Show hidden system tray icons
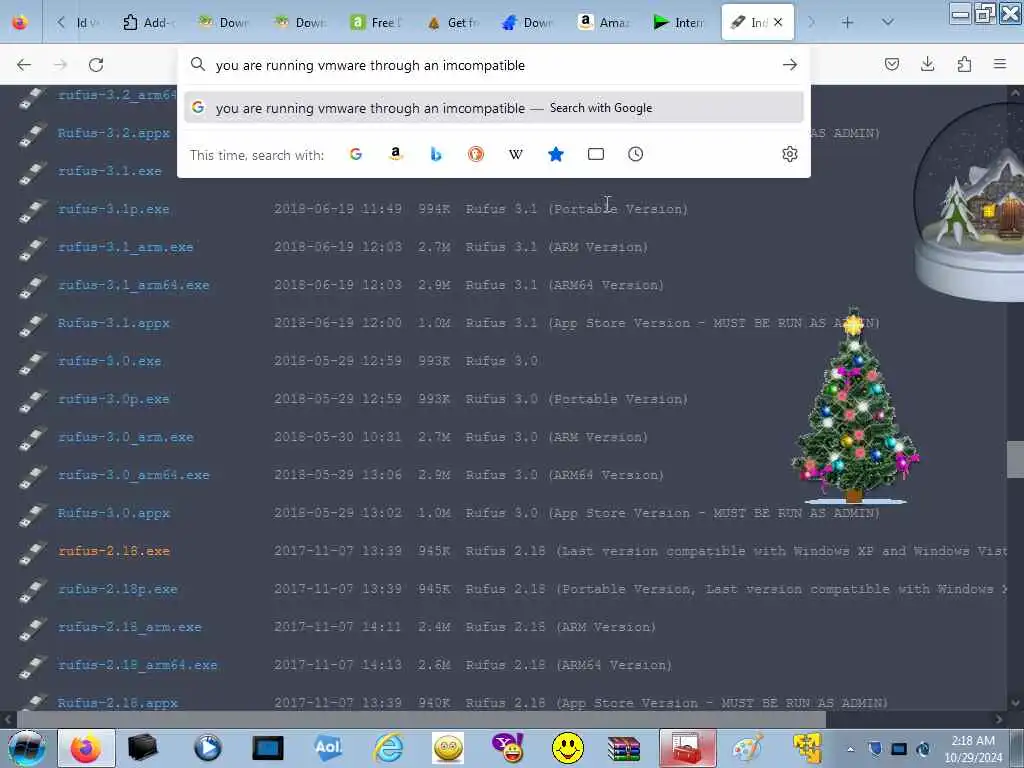This screenshot has width=1024, height=768. tap(850, 750)
